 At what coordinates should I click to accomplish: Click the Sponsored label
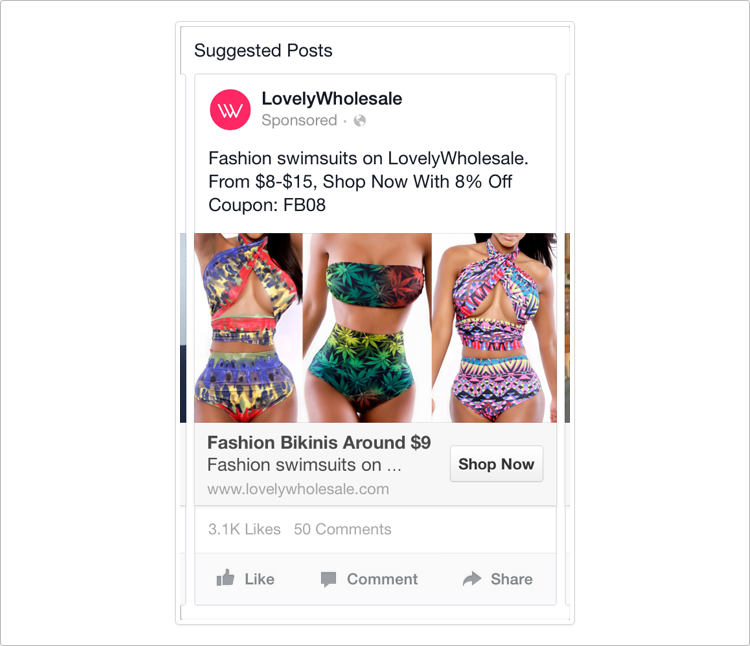click(299, 121)
